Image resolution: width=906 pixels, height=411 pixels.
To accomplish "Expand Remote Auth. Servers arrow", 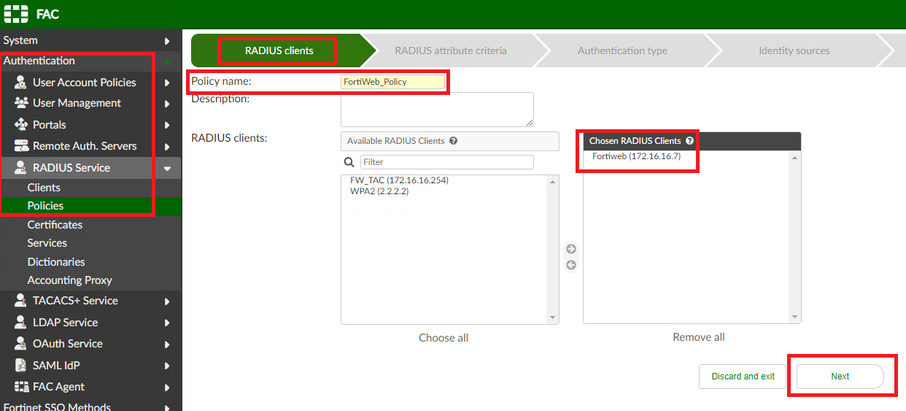I will [167, 147].
